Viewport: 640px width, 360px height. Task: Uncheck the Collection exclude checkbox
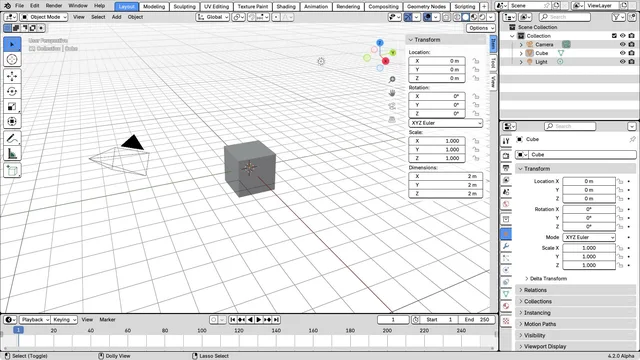pyautogui.click(x=614, y=36)
